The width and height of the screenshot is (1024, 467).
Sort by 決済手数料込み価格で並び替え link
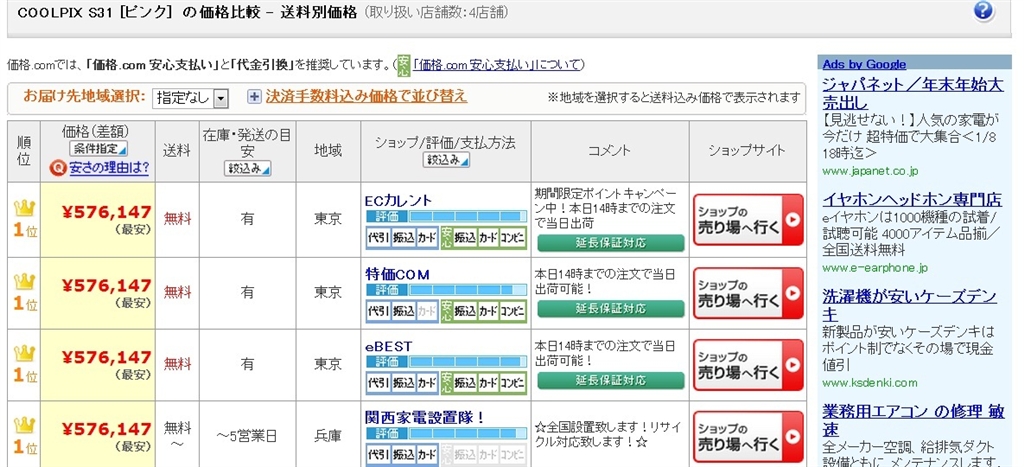coord(366,97)
